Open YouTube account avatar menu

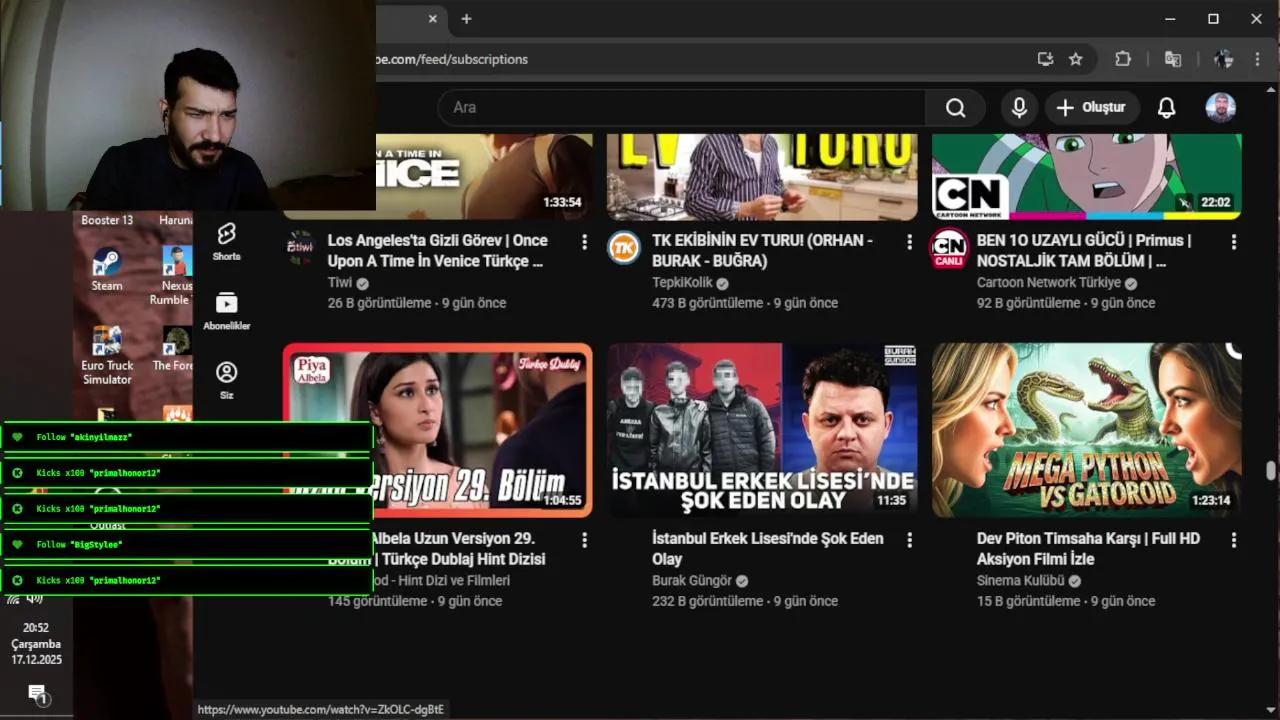point(1220,107)
